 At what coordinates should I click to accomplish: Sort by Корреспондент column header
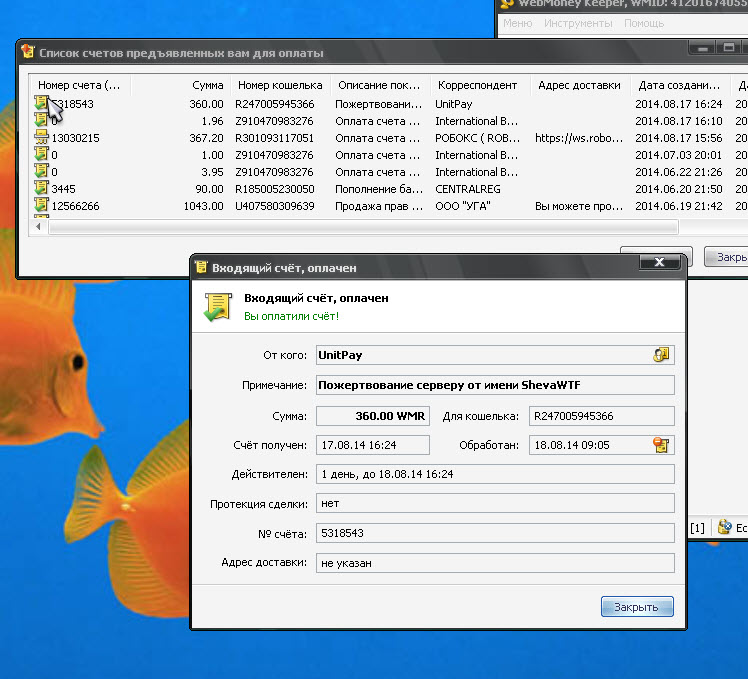pos(480,85)
